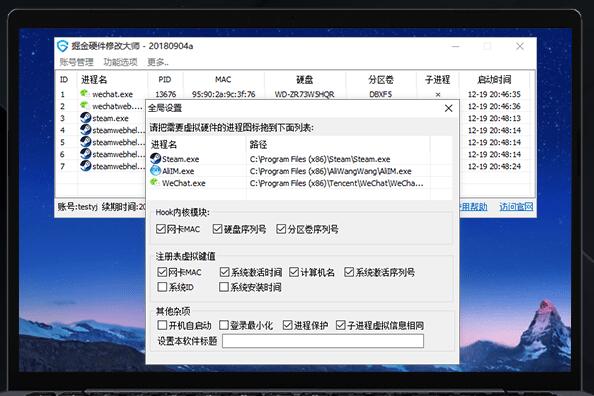
Task: Close the main 掘金硬件修改大师 window
Action: (x=520, y=46)
